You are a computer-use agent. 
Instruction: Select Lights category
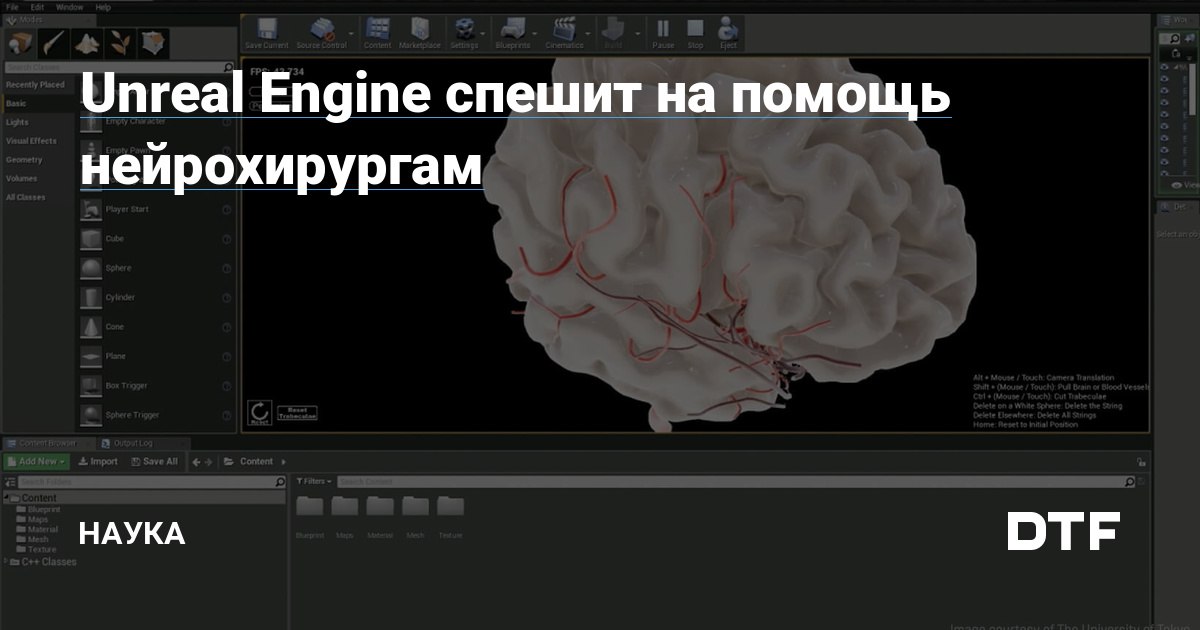17,122
